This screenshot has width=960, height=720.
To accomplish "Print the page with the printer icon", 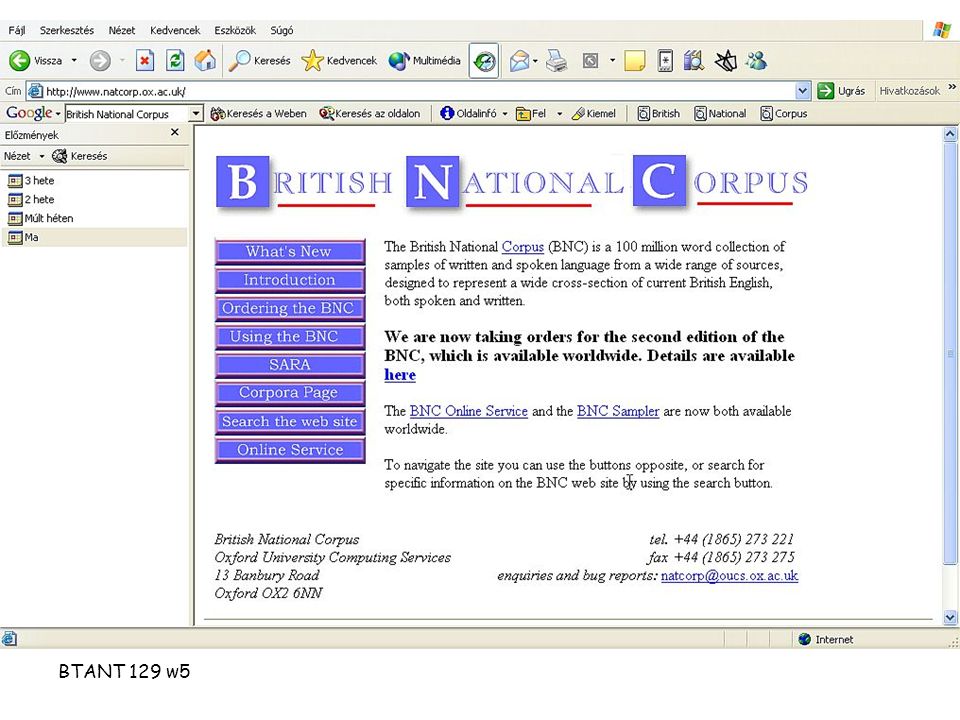I will [x=557, y=60].
